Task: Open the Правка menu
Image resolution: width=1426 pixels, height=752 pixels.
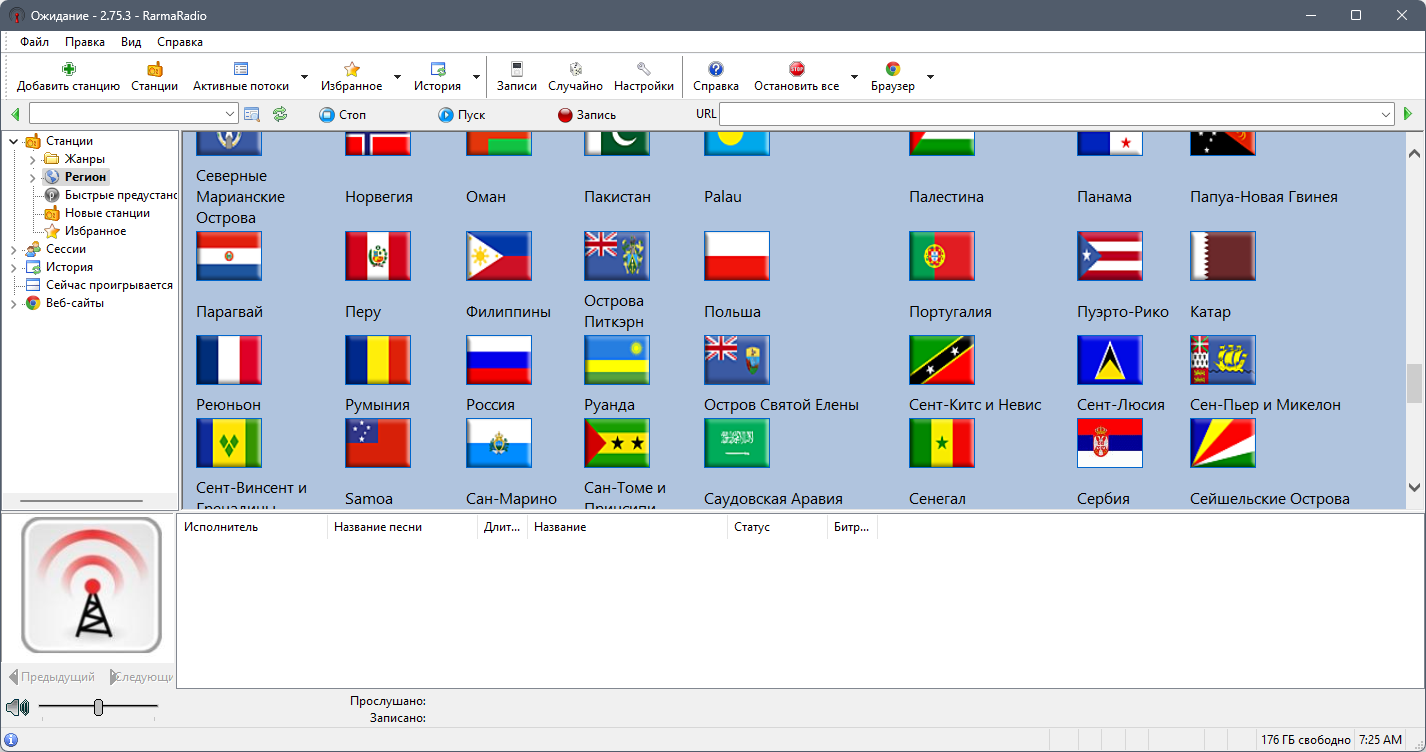Action: (x=85, y=42)
